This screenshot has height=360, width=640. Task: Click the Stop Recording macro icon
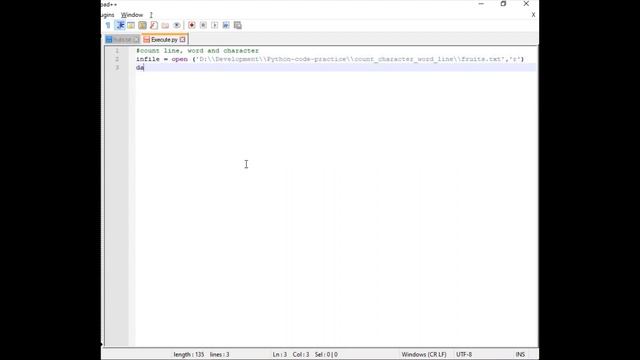coord(203,25)
